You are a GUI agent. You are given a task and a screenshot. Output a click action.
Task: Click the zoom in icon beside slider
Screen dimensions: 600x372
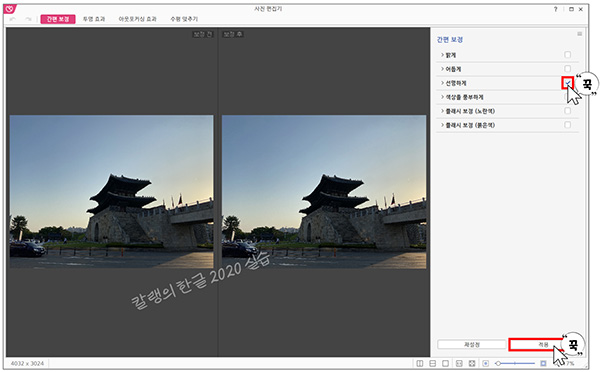click(543, 363)
